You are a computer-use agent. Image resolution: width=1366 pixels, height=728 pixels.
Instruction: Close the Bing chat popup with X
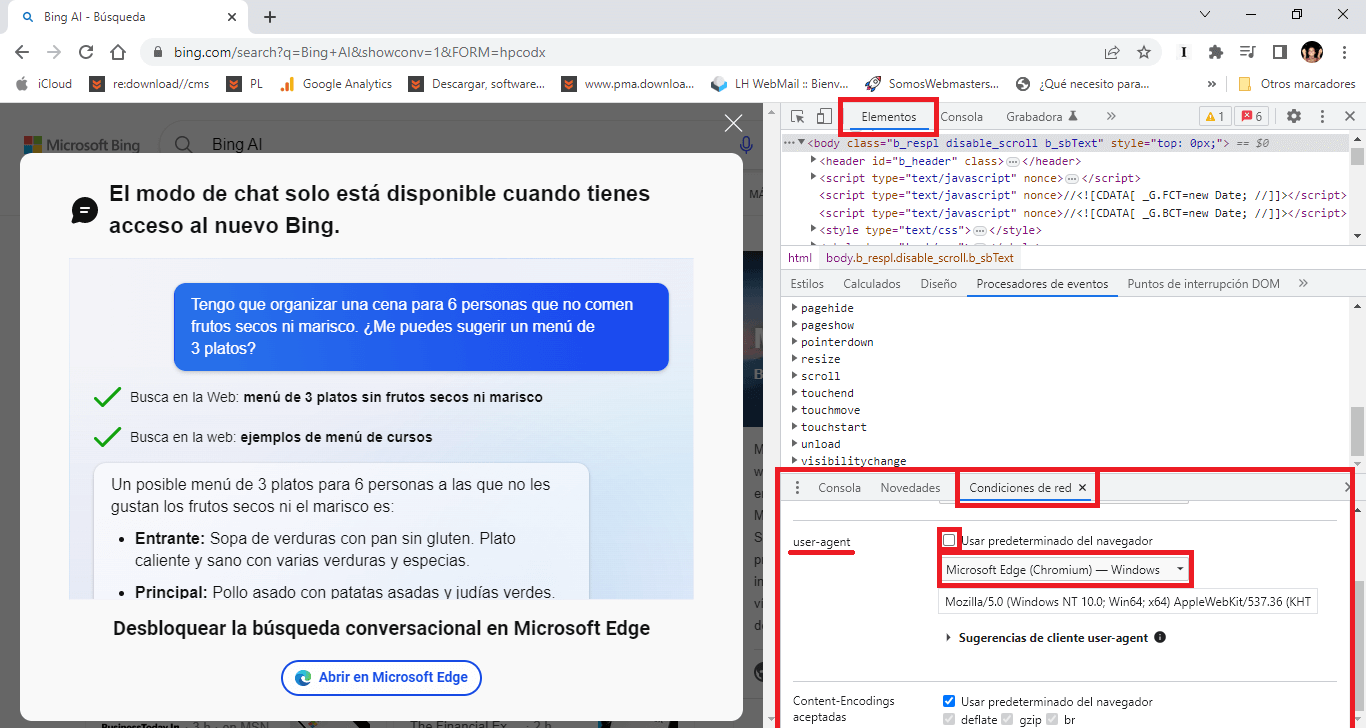(733, 123)
